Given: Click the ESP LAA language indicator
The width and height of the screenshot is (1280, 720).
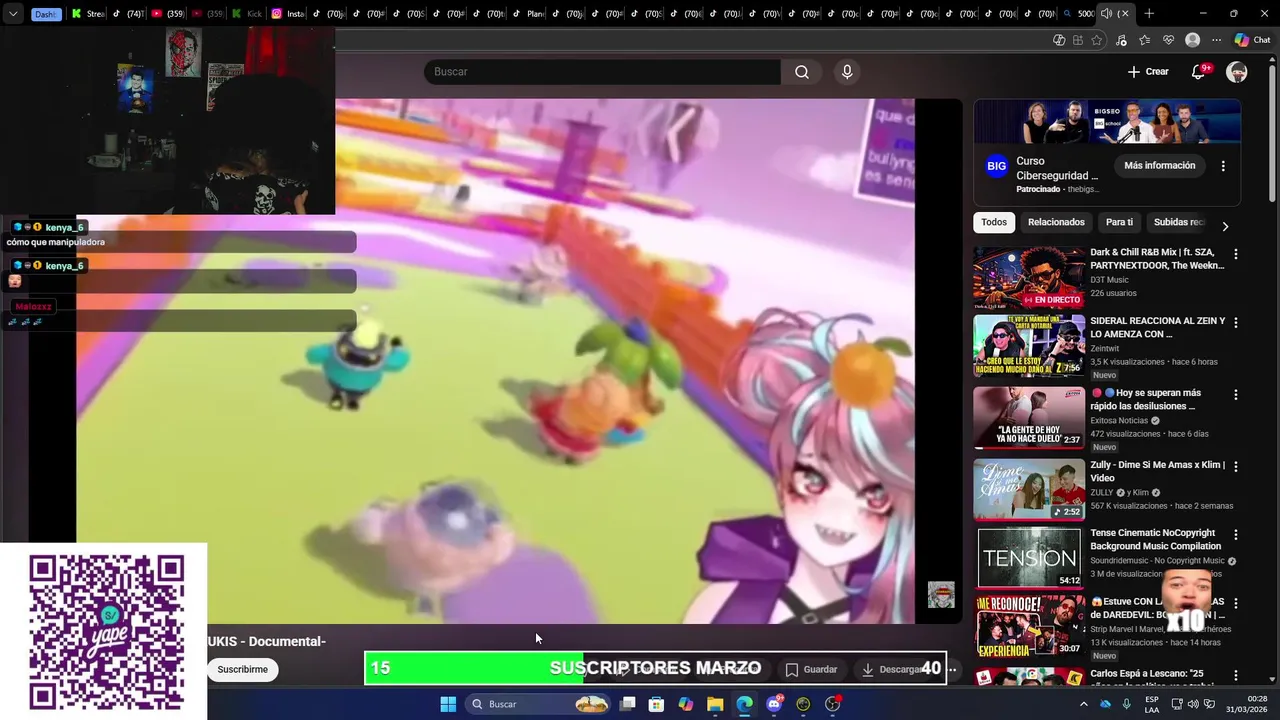Looking at the screenshot, I should tap(1152, 704).
